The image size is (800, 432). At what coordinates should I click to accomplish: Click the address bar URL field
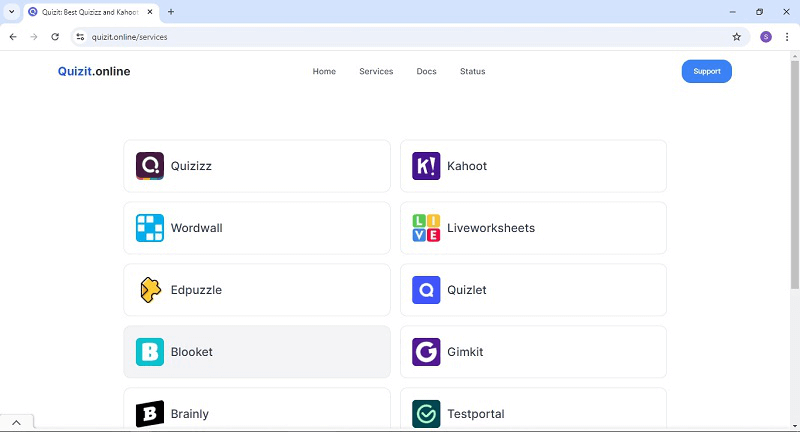[x=400, y=37]
